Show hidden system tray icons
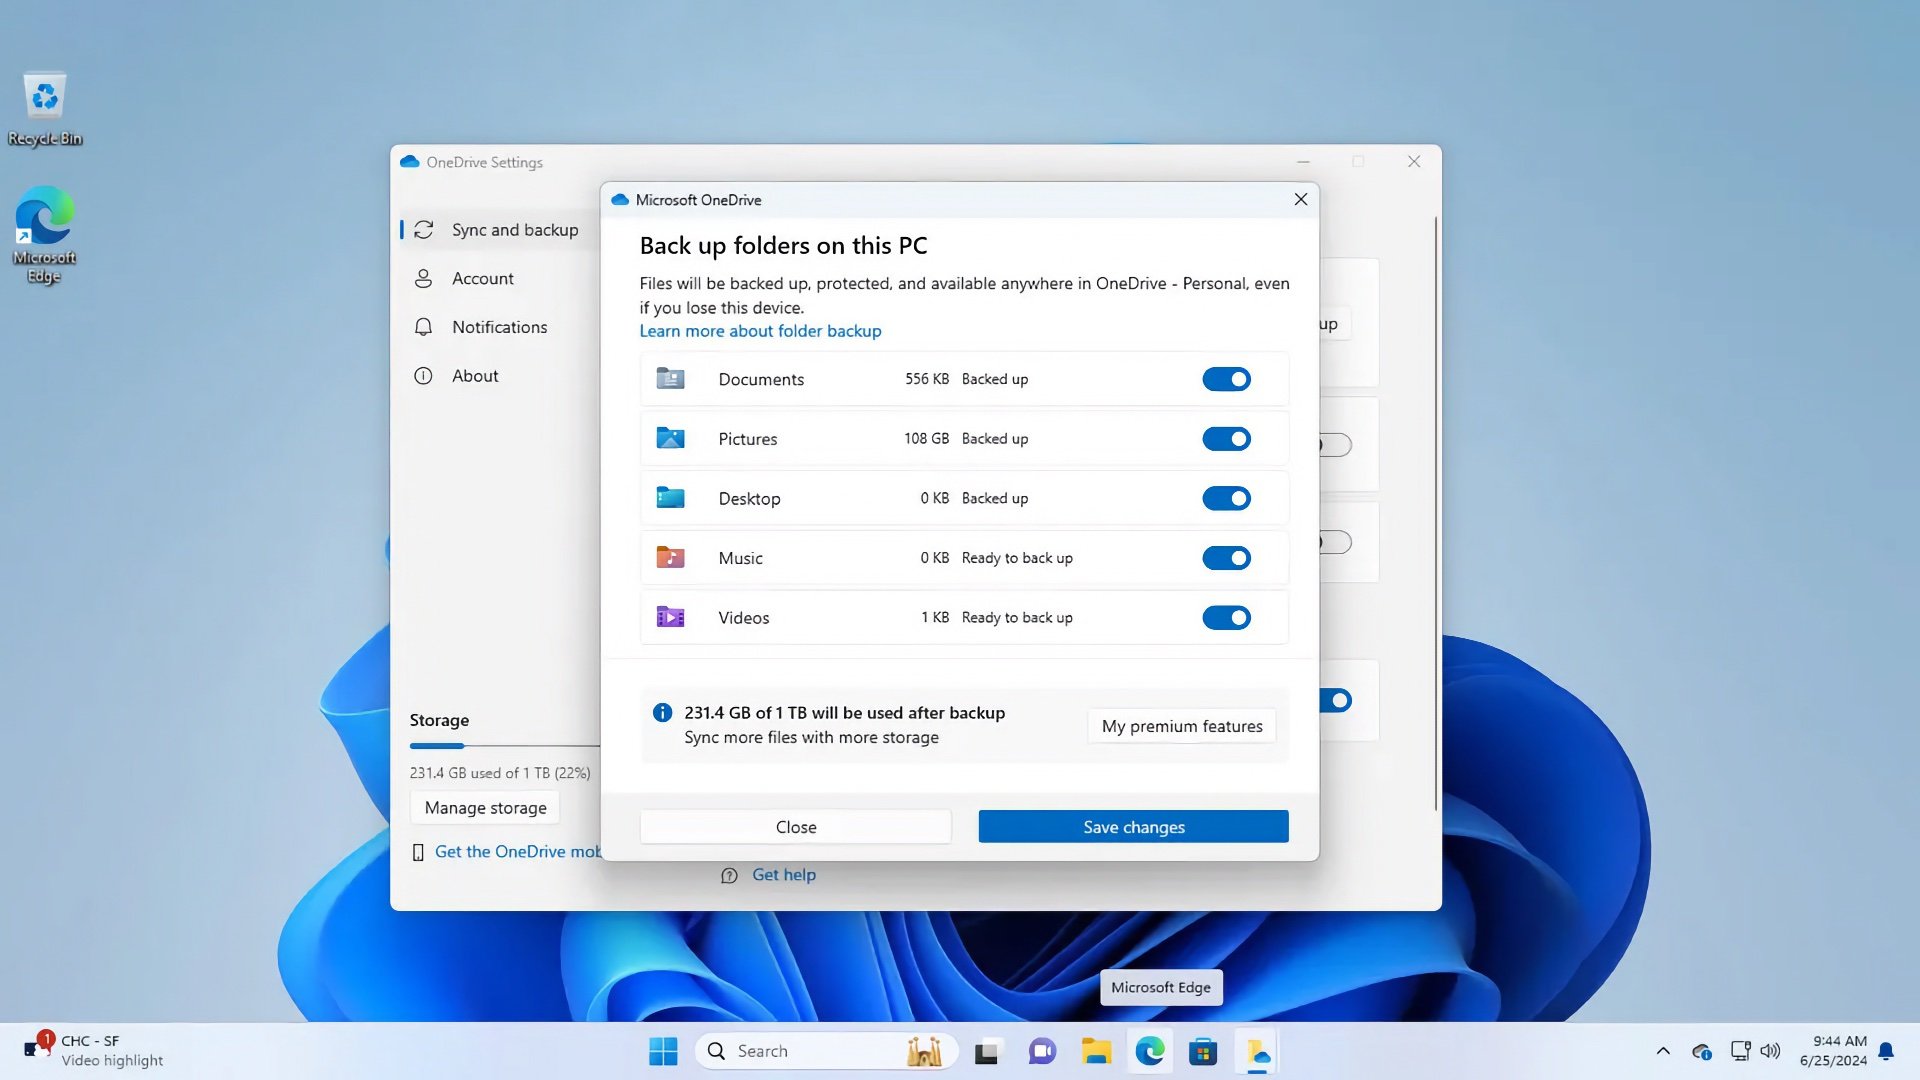1920x1080 pixels. pyautogui.click(x=1663, y=1051)
